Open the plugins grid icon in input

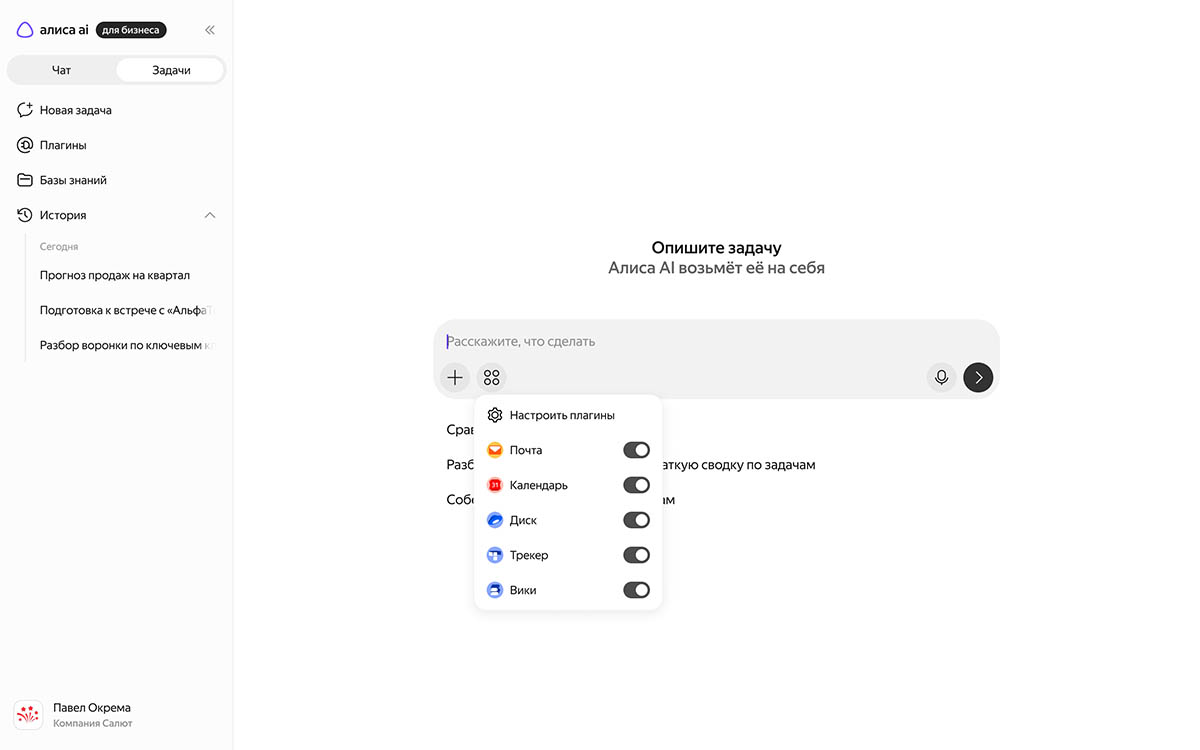491,377
